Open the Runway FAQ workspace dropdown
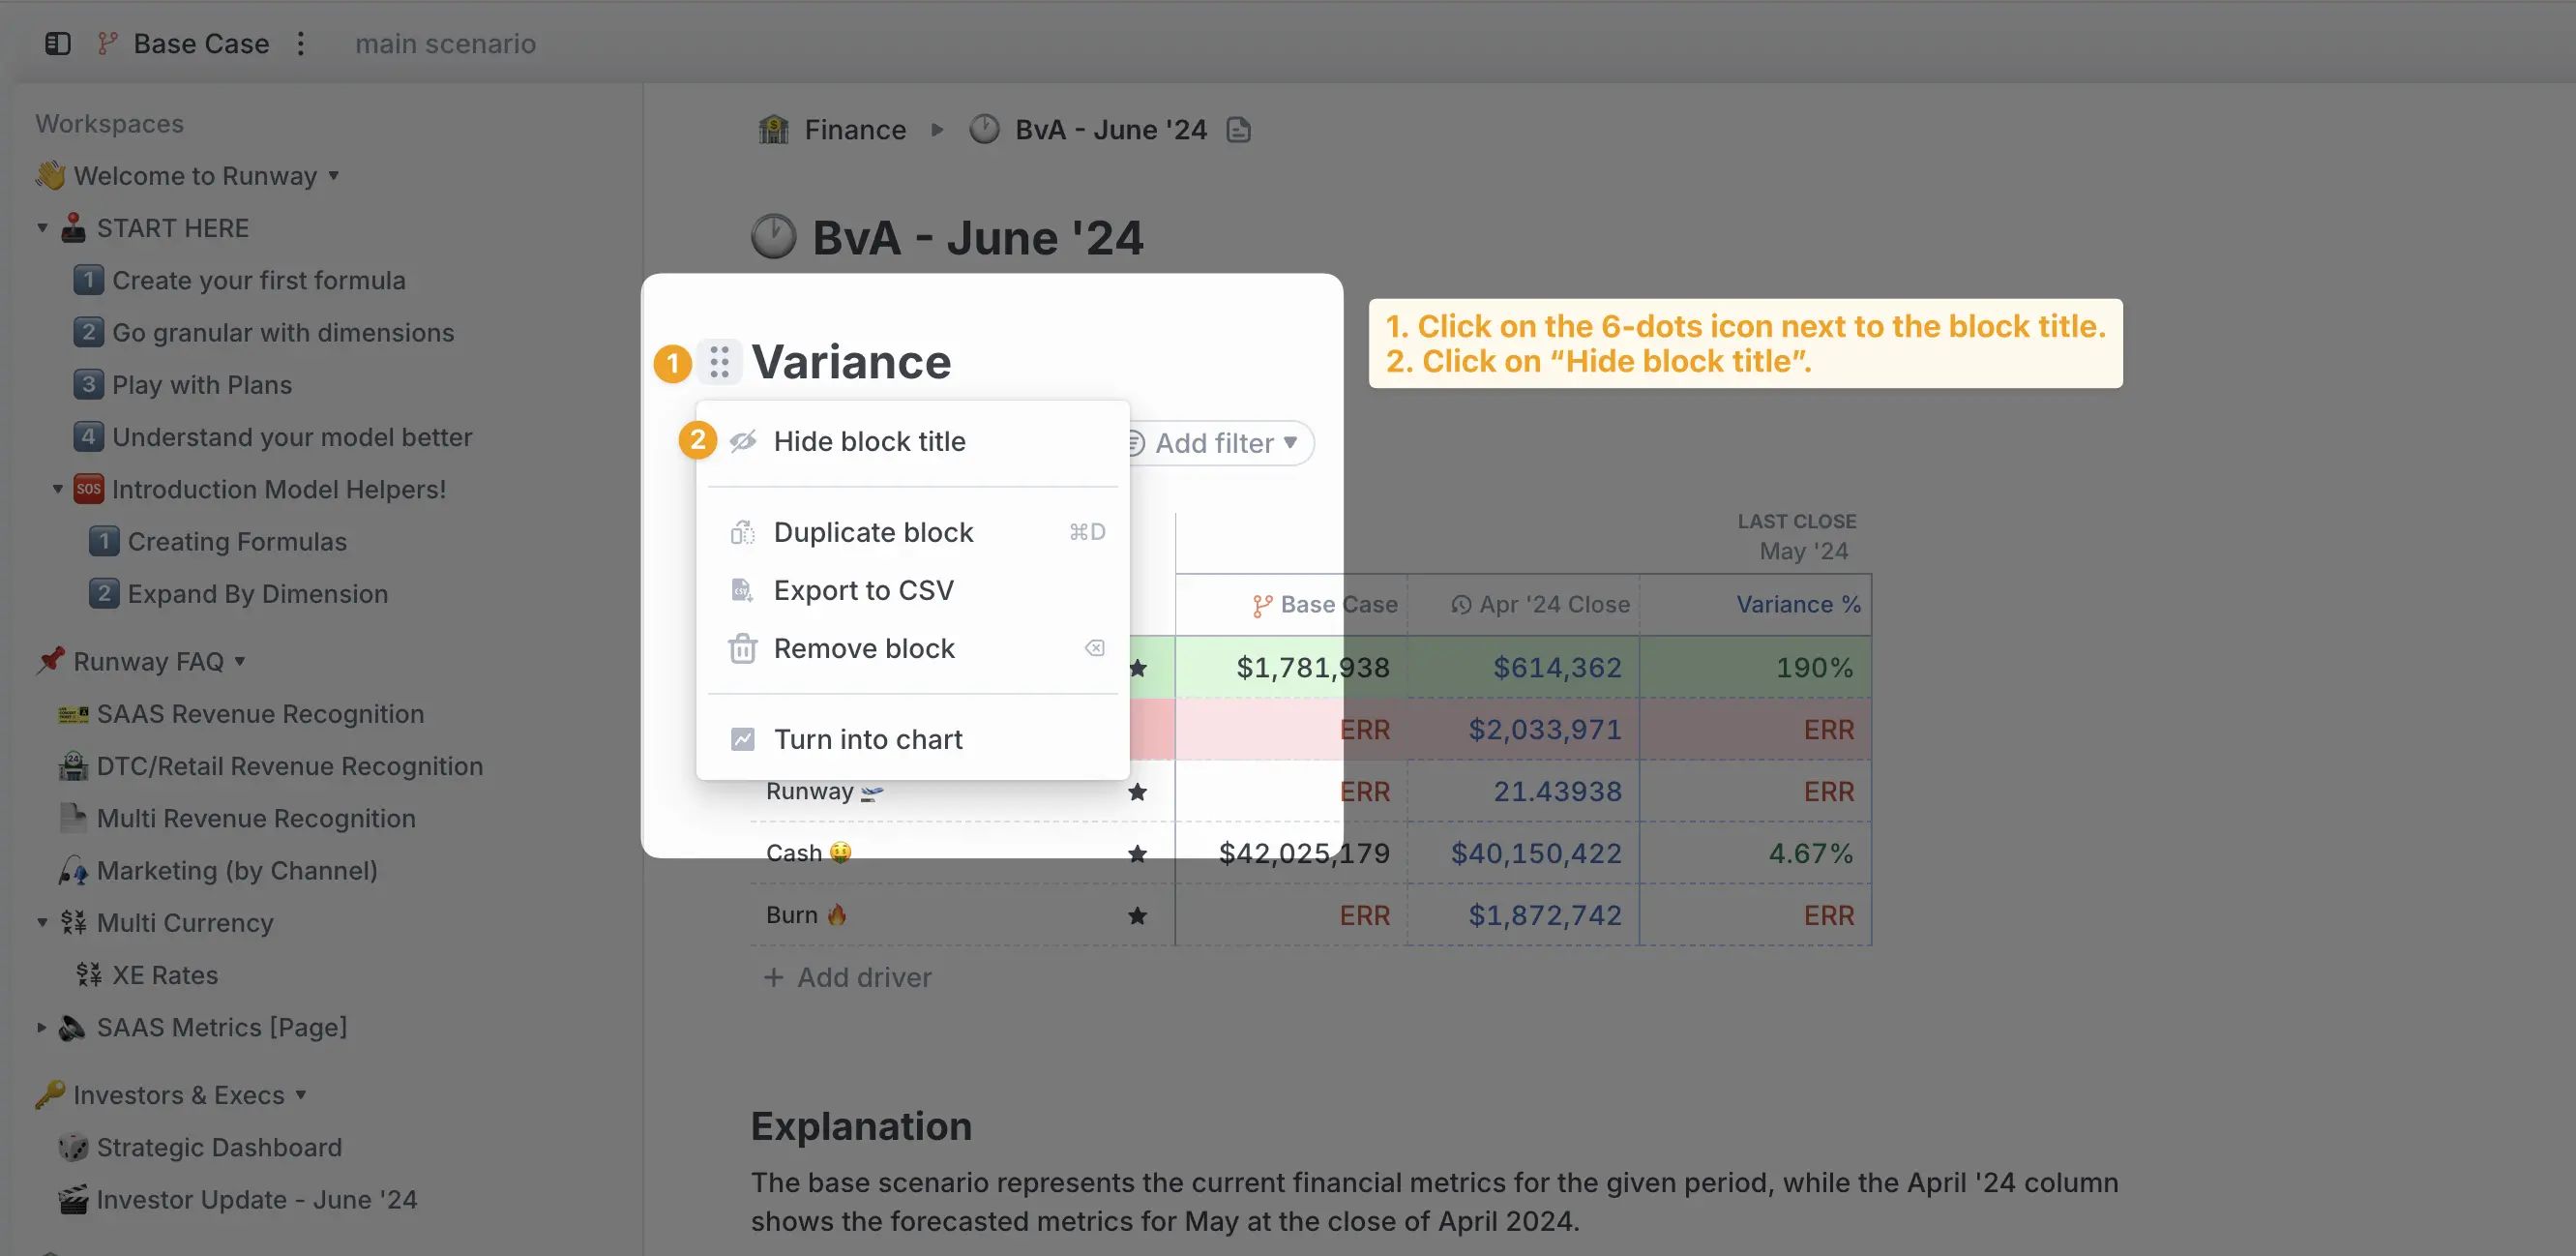This screenshot has width=2576, height=1256. 240,661
